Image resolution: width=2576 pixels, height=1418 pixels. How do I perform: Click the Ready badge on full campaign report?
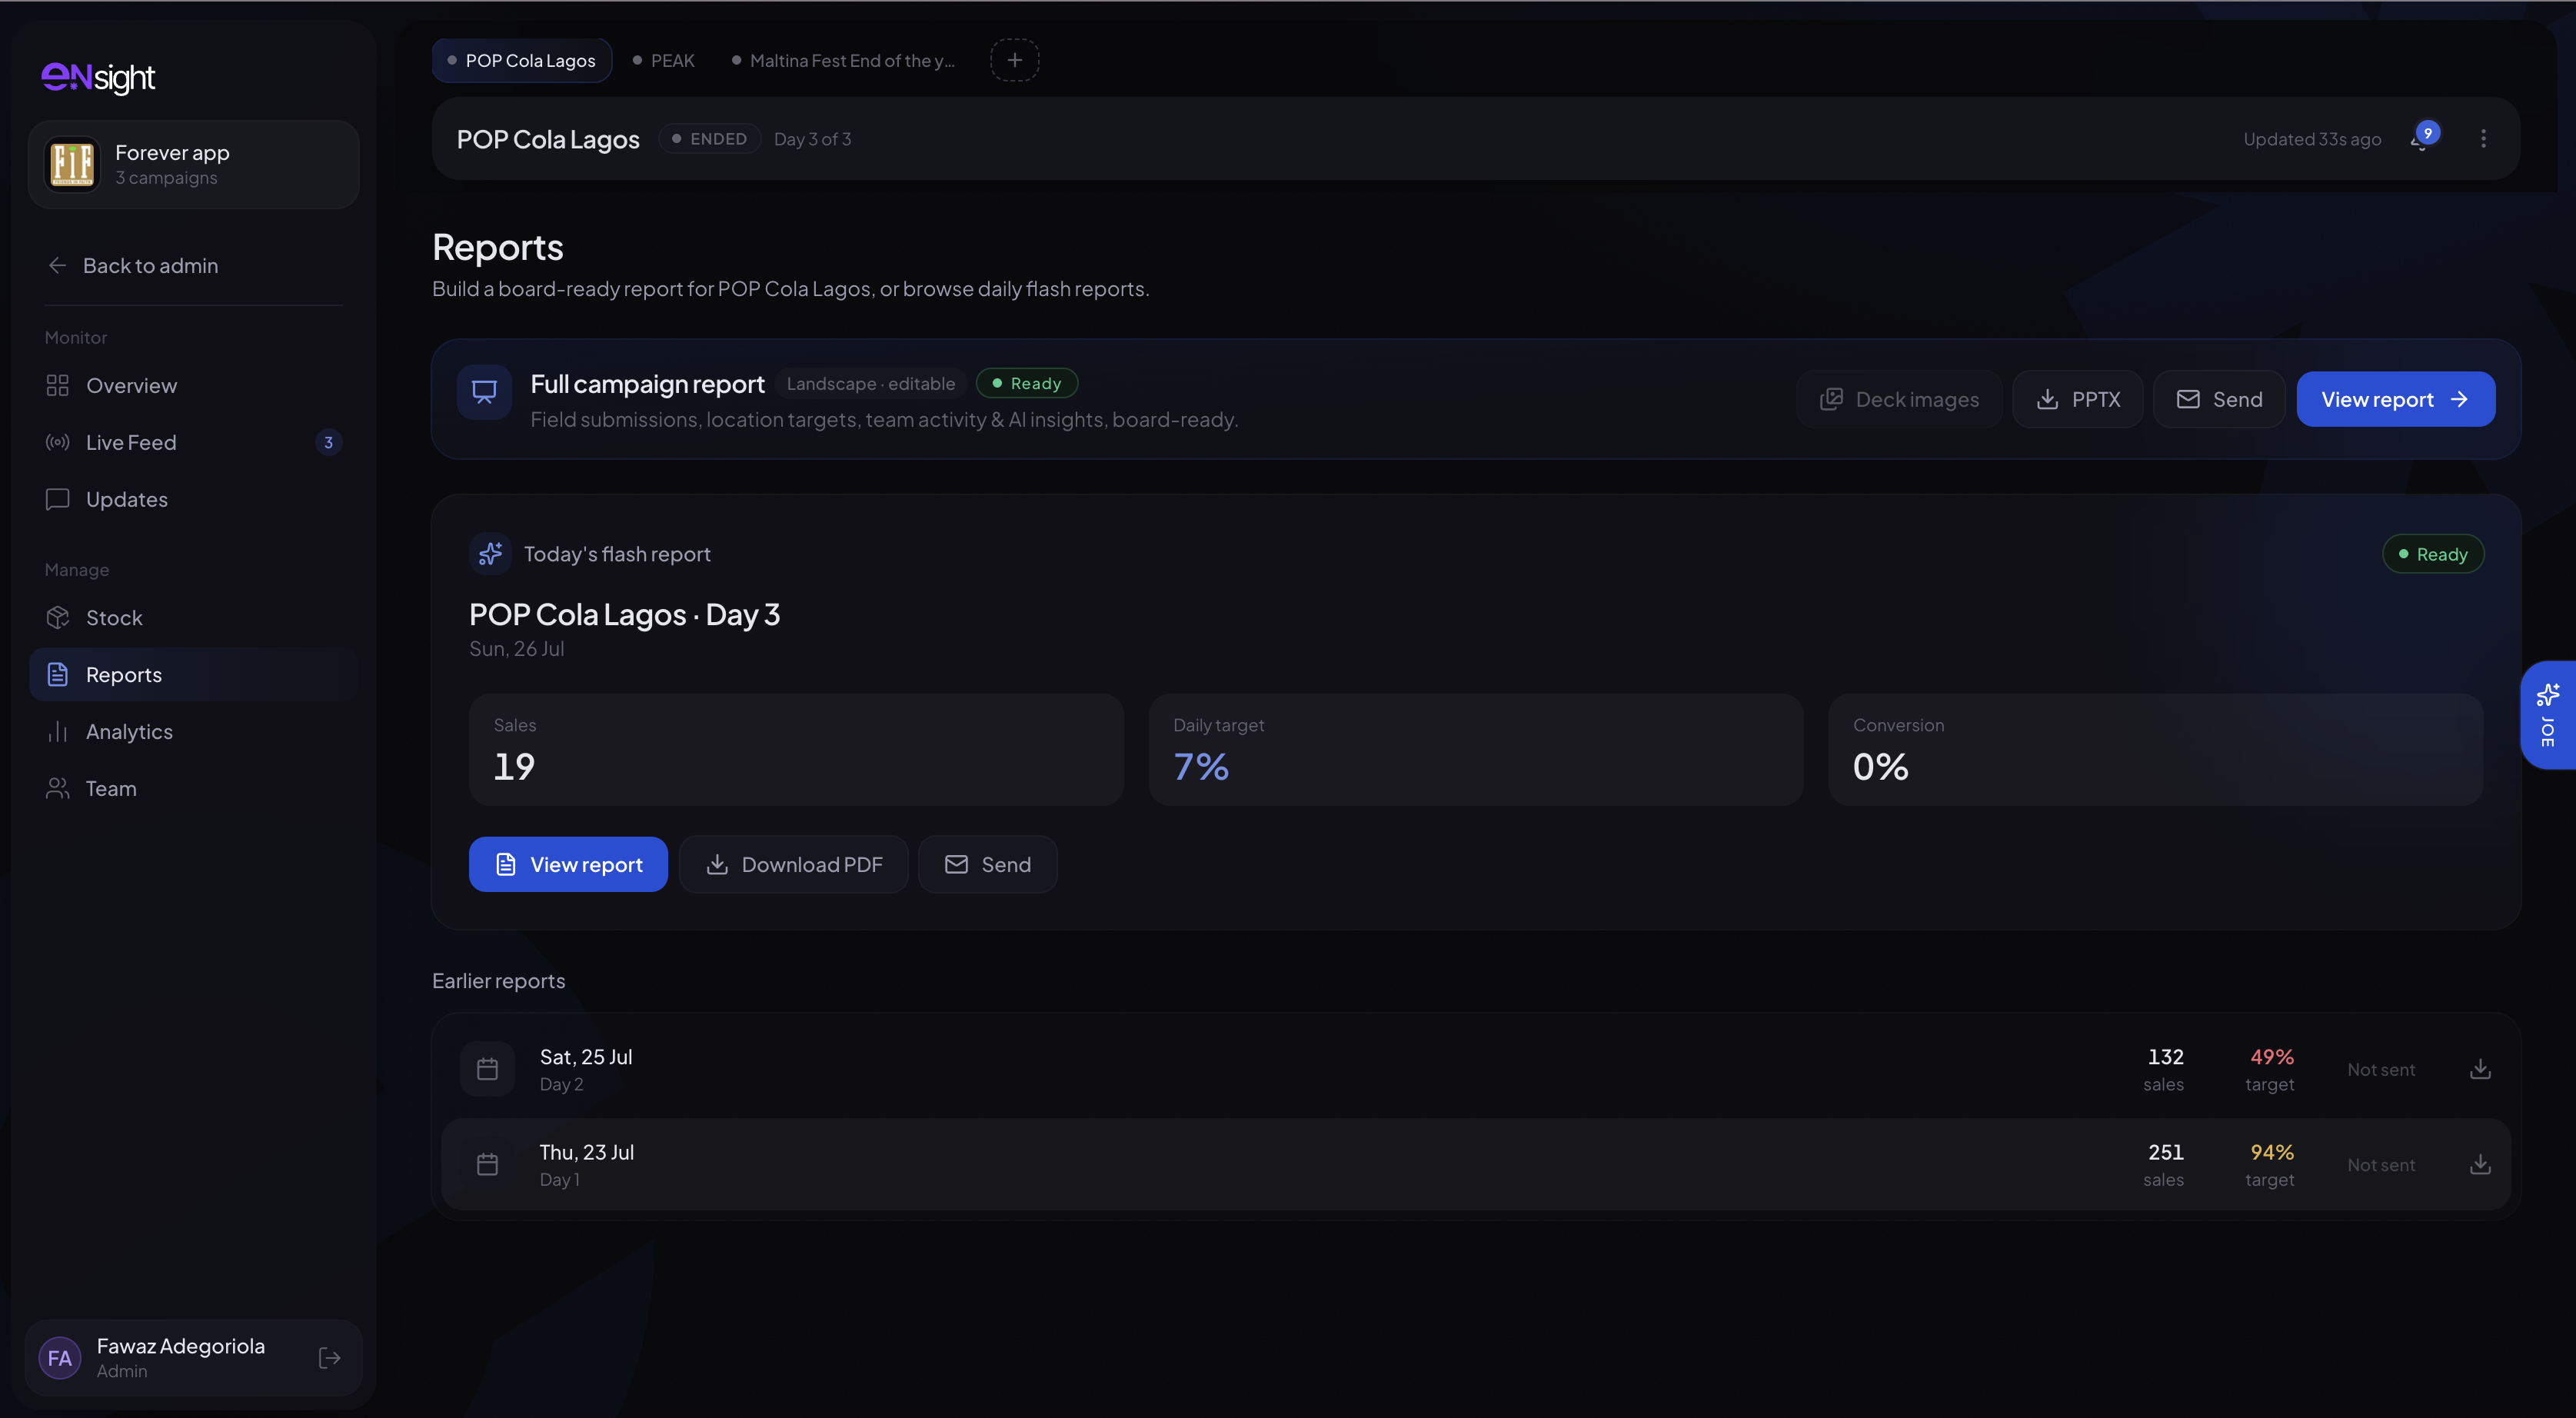click(x=1026, y=383)
